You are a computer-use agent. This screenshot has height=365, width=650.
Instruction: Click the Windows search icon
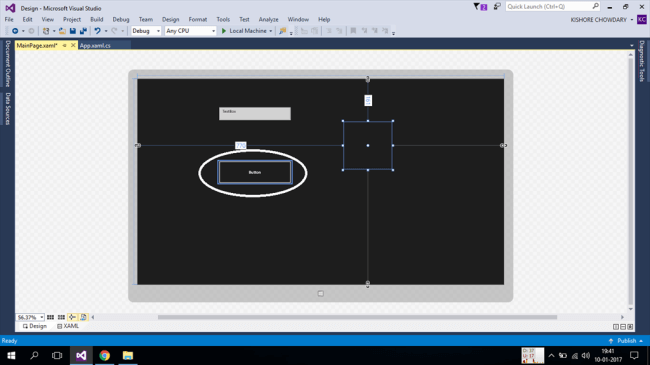[x=34, y=355]
